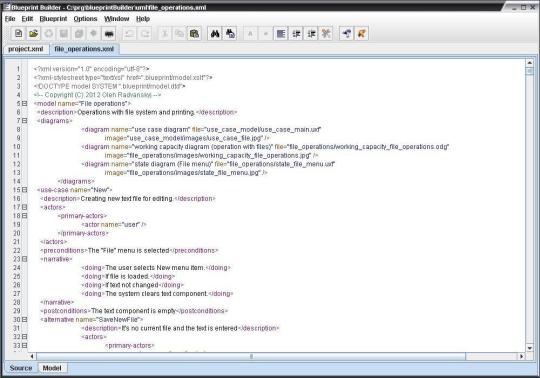This screenshot has width=540, height=378.
Task: Click 'The user selects New menu item' line
Action: 156,267
